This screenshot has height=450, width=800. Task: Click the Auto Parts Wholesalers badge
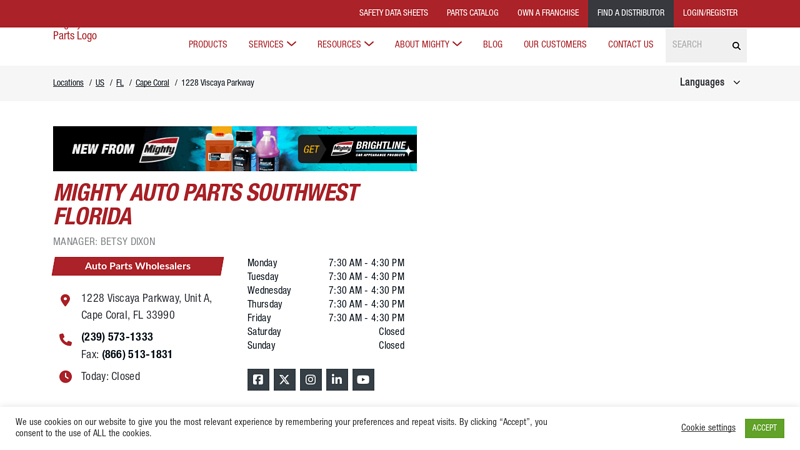point(138,266)
